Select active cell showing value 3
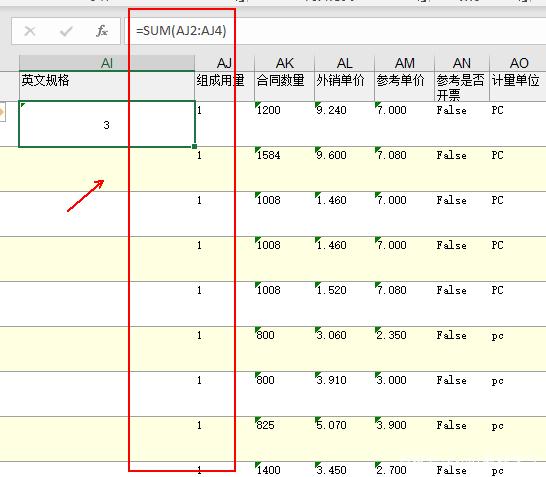 tap(107, 124)
